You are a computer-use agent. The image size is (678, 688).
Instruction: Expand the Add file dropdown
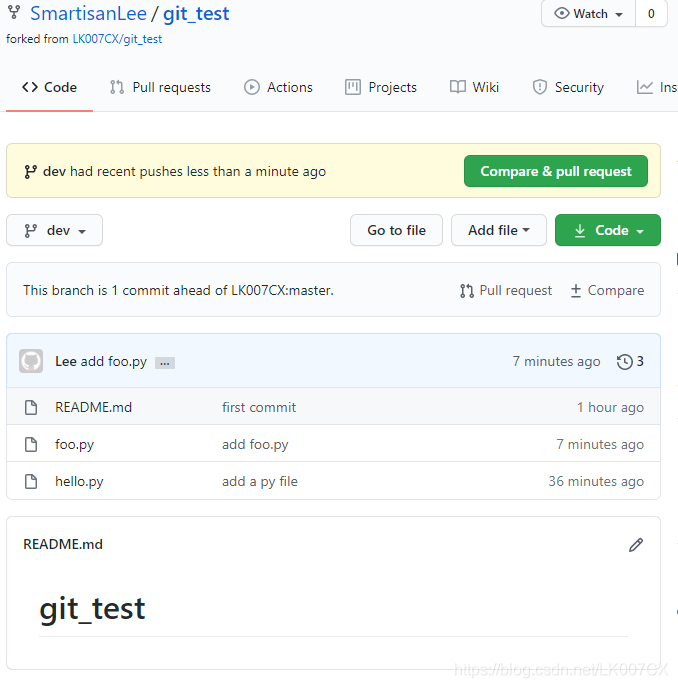point(498,230)
